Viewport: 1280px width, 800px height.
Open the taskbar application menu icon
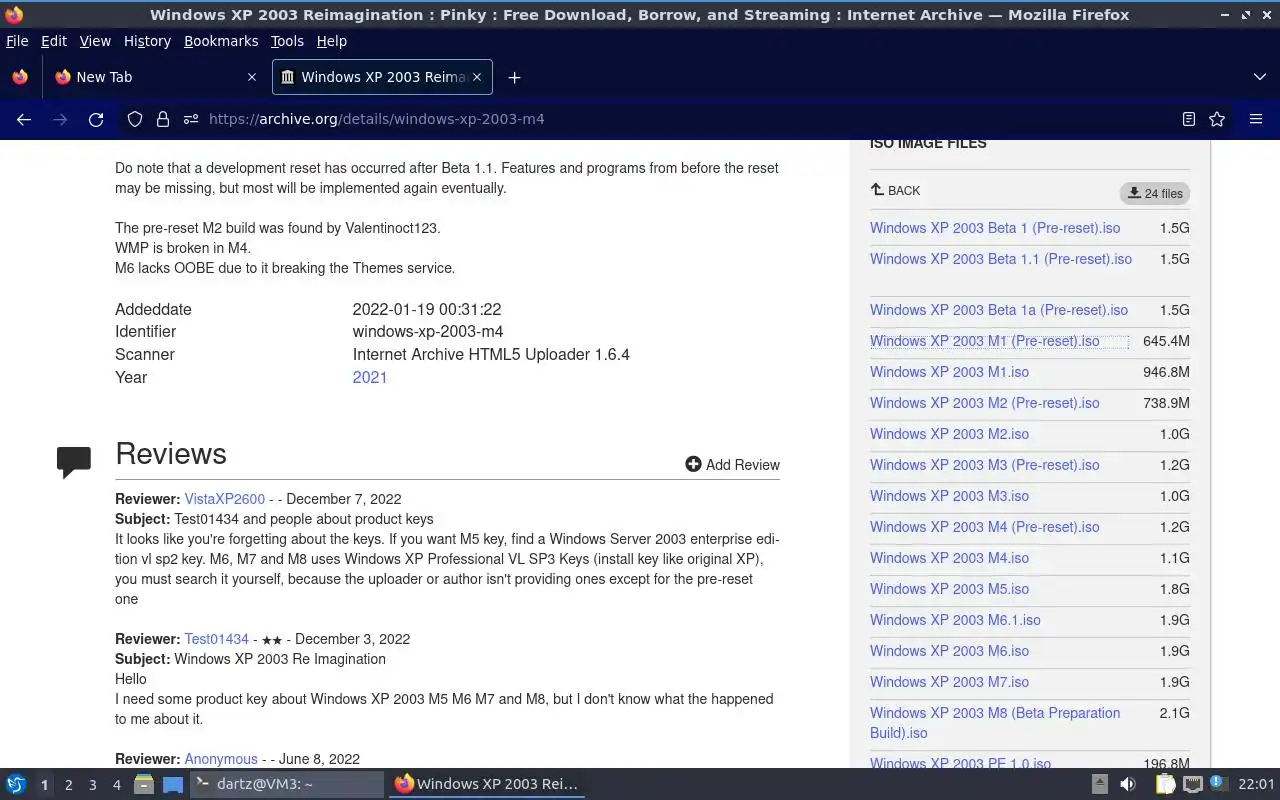pyautogui.click(x=16, y=784)
